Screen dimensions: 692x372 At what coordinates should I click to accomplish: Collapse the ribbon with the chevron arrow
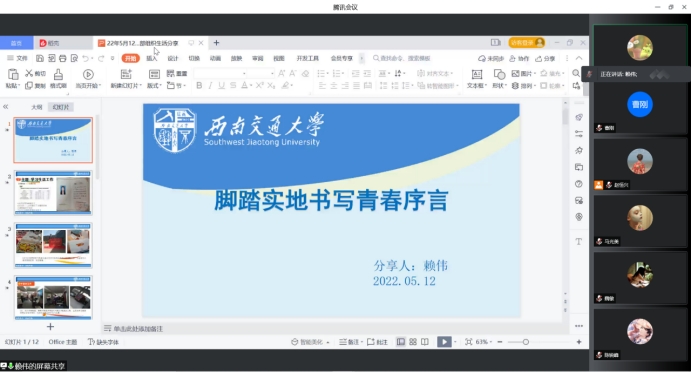click(579, 58)
